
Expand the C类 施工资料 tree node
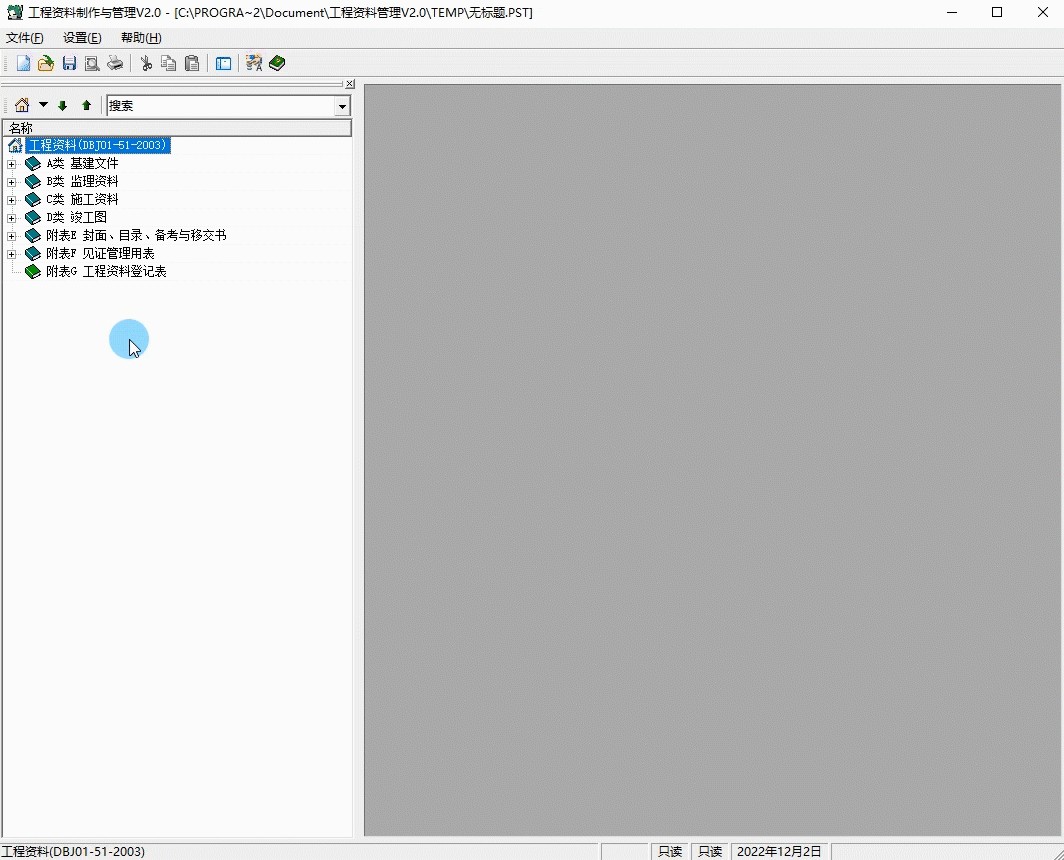tap(12, 200)
